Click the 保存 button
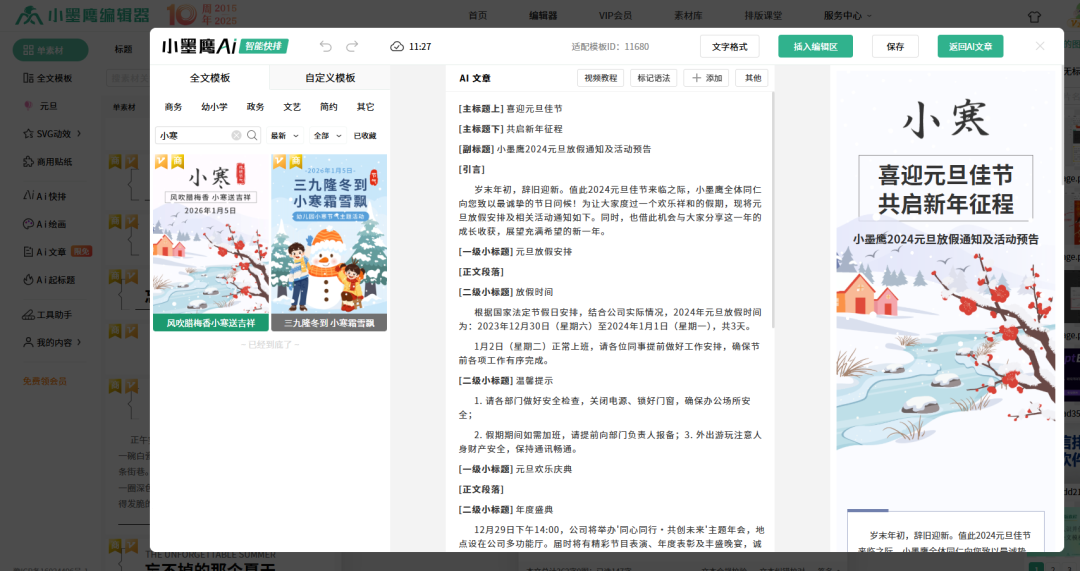The image size is (1080, 571). pyautogui.click(x=895, y=46)
